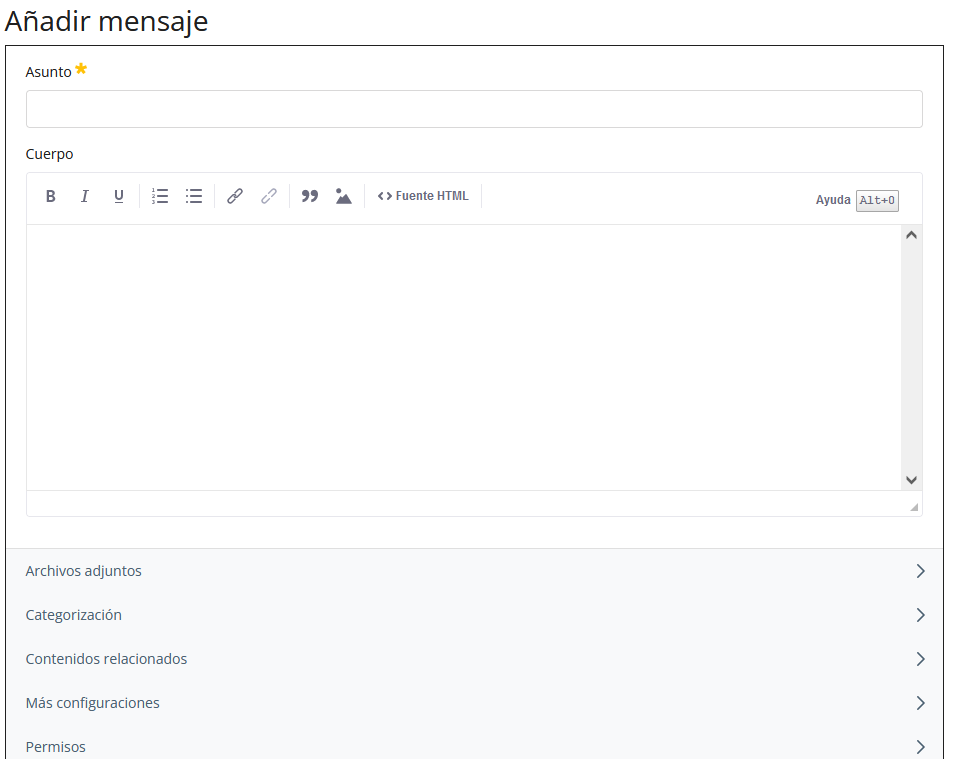Expand the Categorización section
The width and height of the screenshot is (961, 759).
pos(474,615)
